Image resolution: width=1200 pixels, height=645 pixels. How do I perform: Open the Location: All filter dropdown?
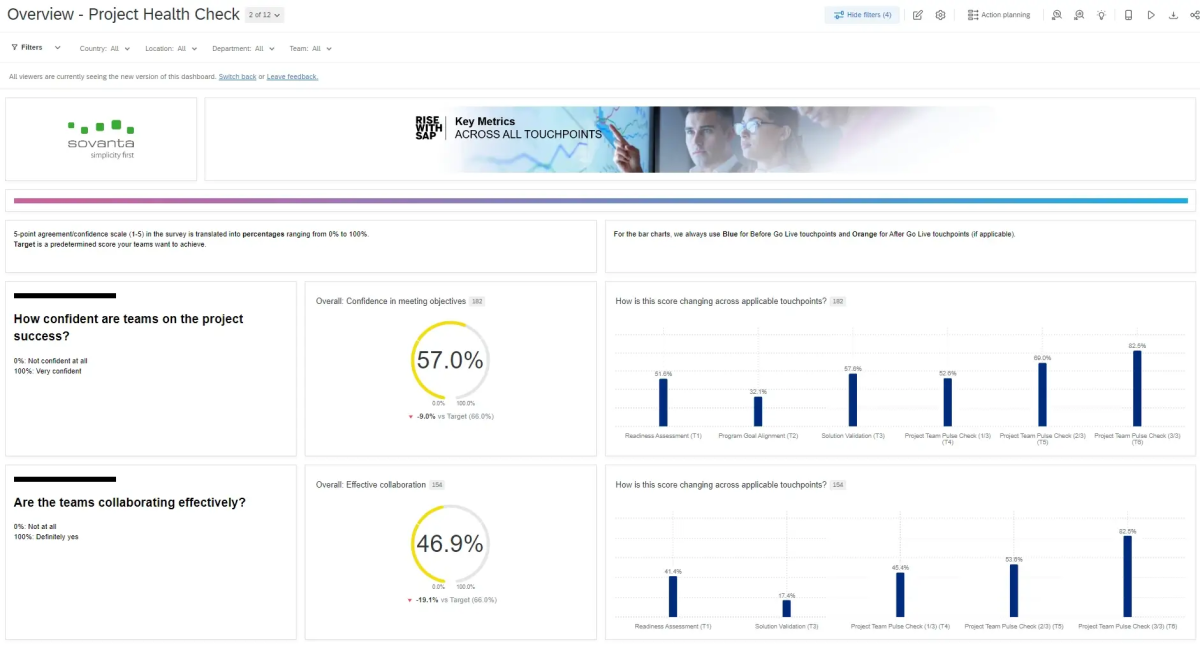171,48
